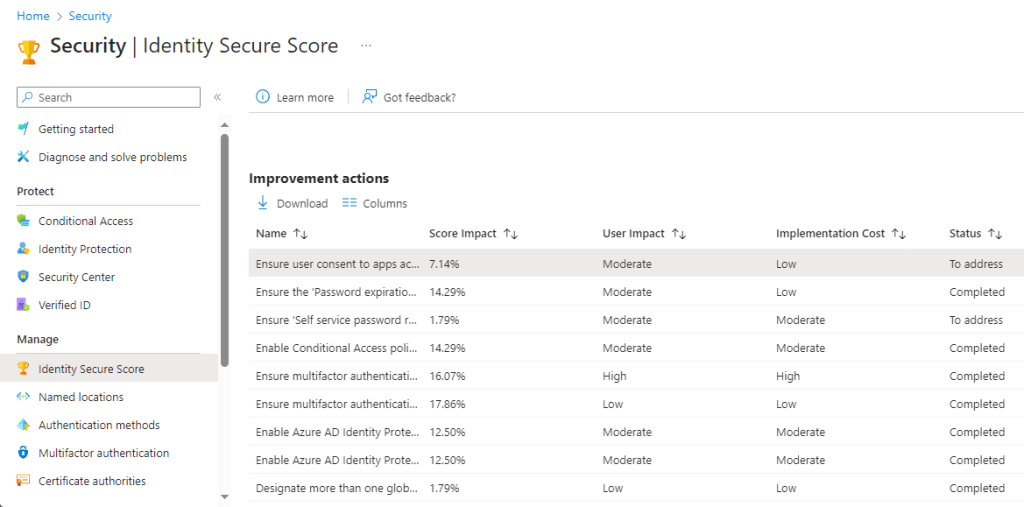
Task: Click the Learn more link
Action: pyautogui.click(x=295, y=97)
